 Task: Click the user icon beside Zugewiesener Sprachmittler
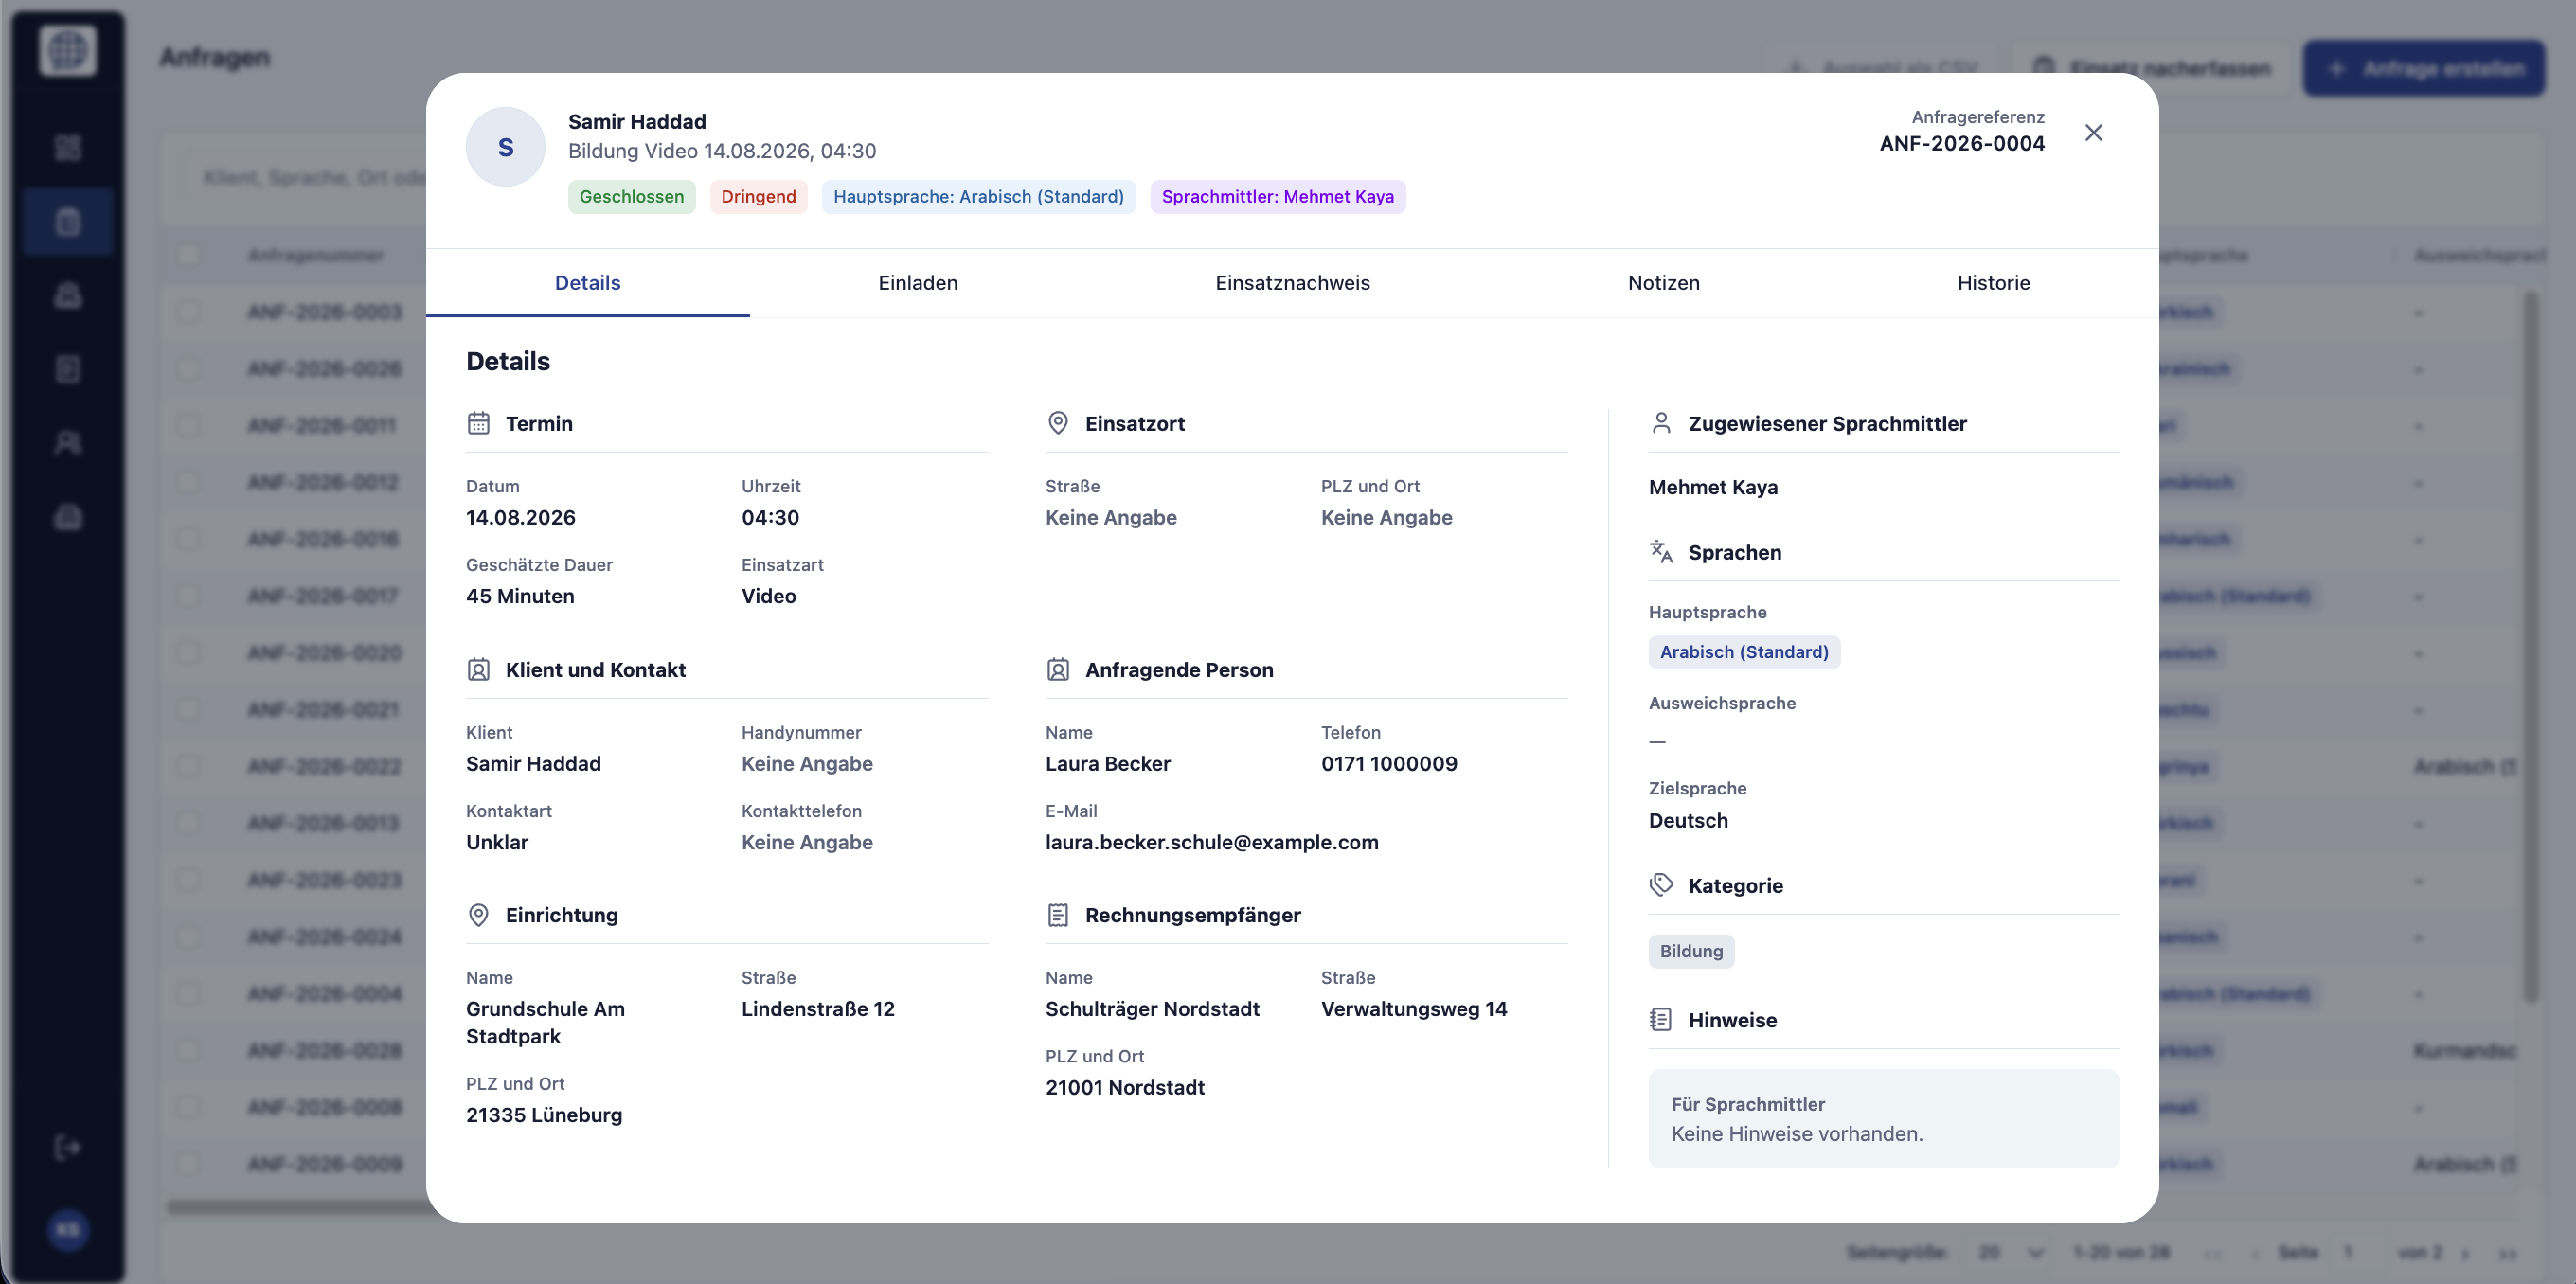point(1661,423)
